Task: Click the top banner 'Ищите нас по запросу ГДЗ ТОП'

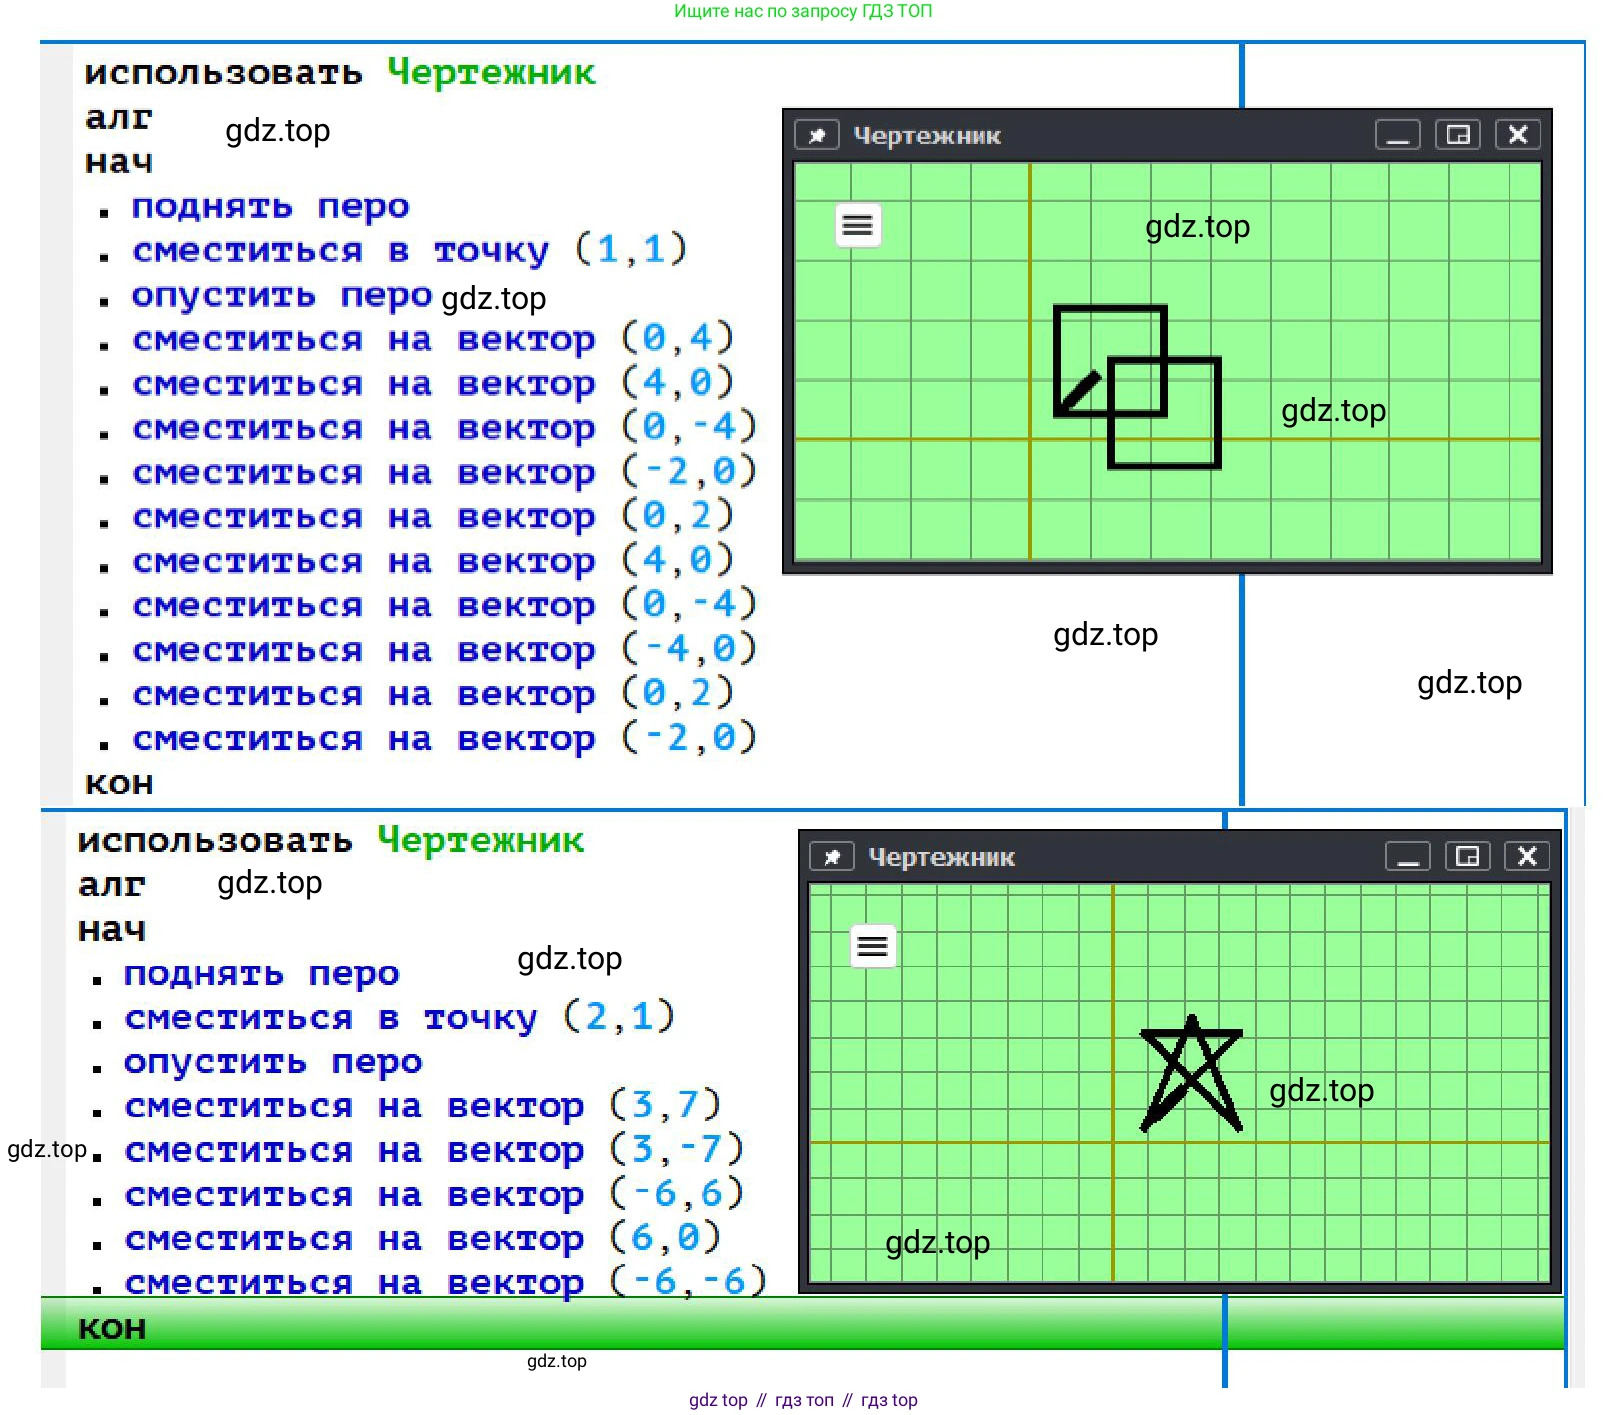Action: click(x=803, y=11)
